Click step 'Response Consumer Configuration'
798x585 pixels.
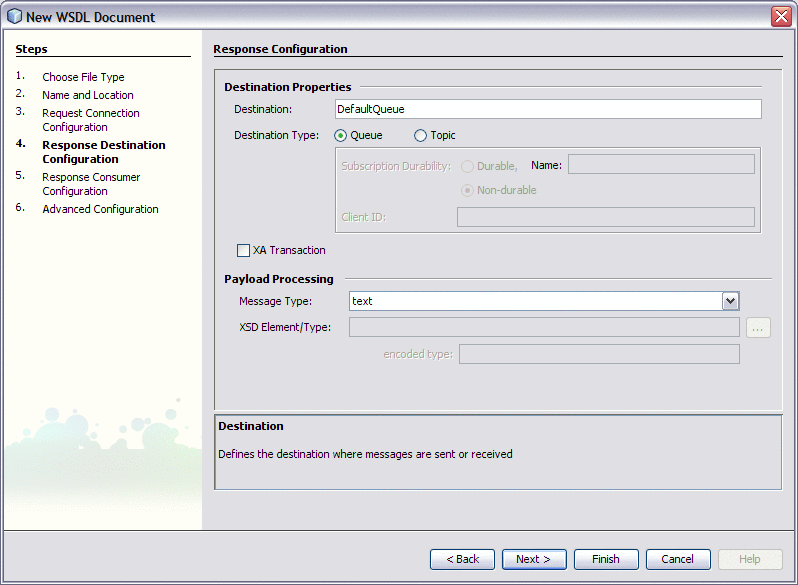[91, 184]
